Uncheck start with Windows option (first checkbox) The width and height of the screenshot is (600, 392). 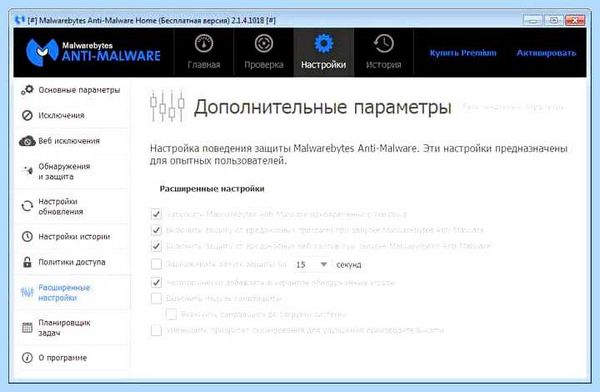coord(156,214)
